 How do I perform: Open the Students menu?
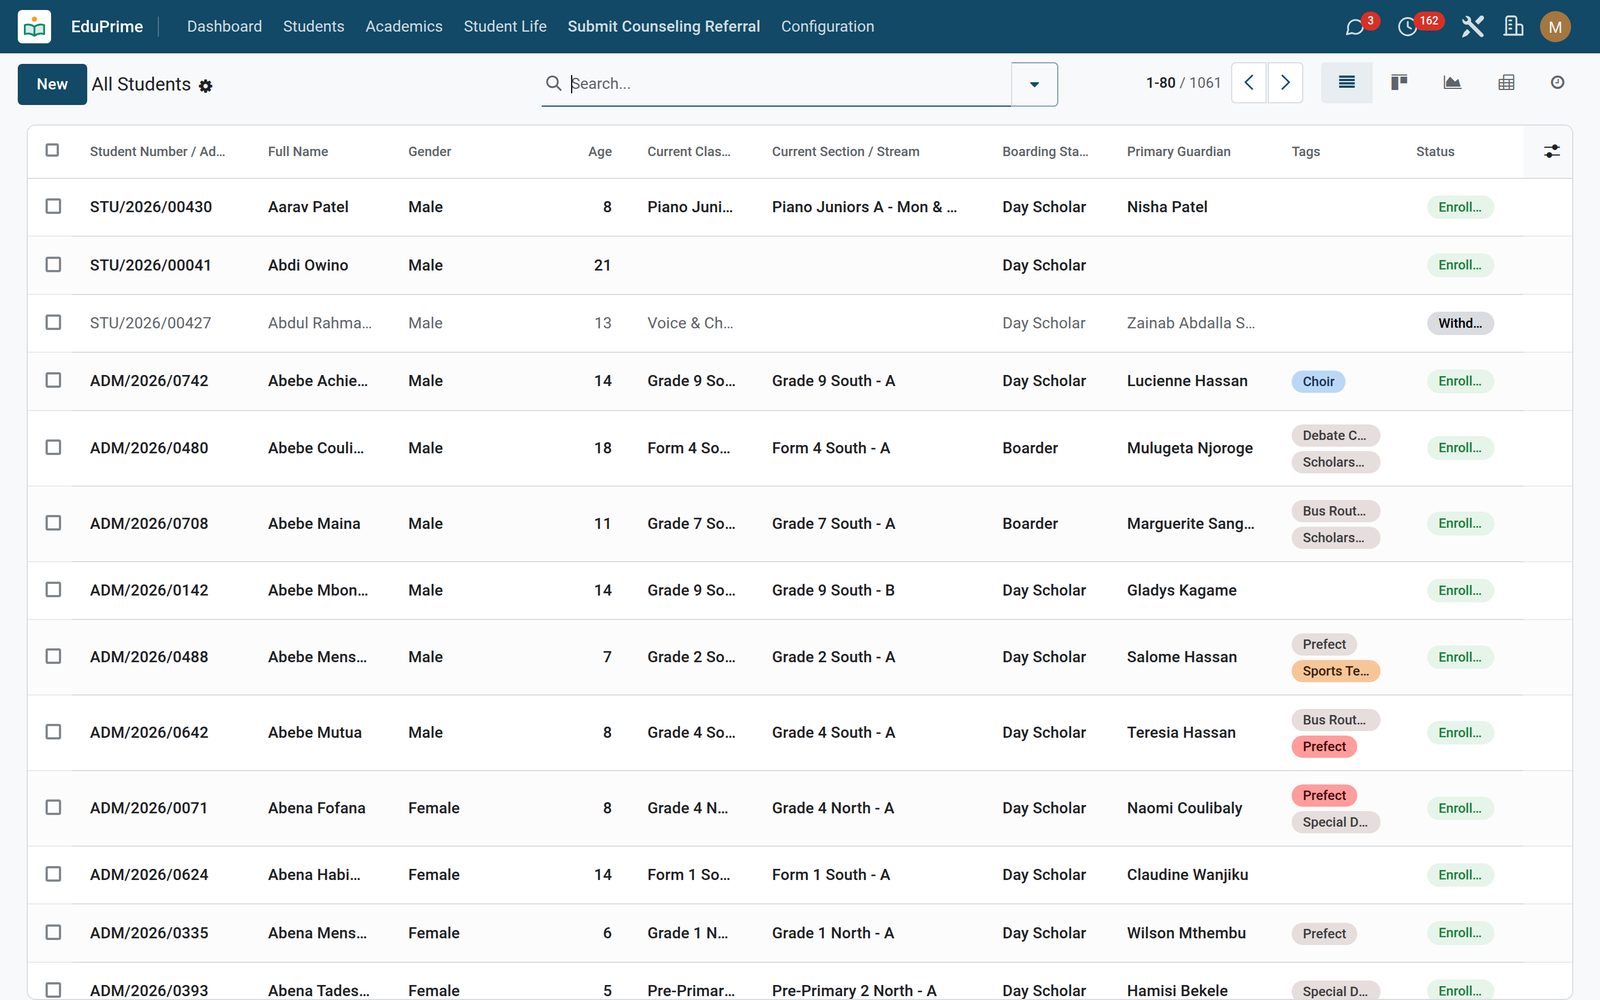(313, 27)
